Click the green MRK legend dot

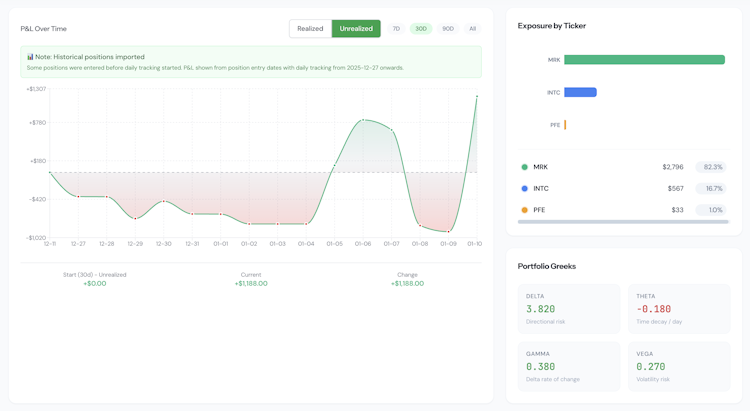524,167
